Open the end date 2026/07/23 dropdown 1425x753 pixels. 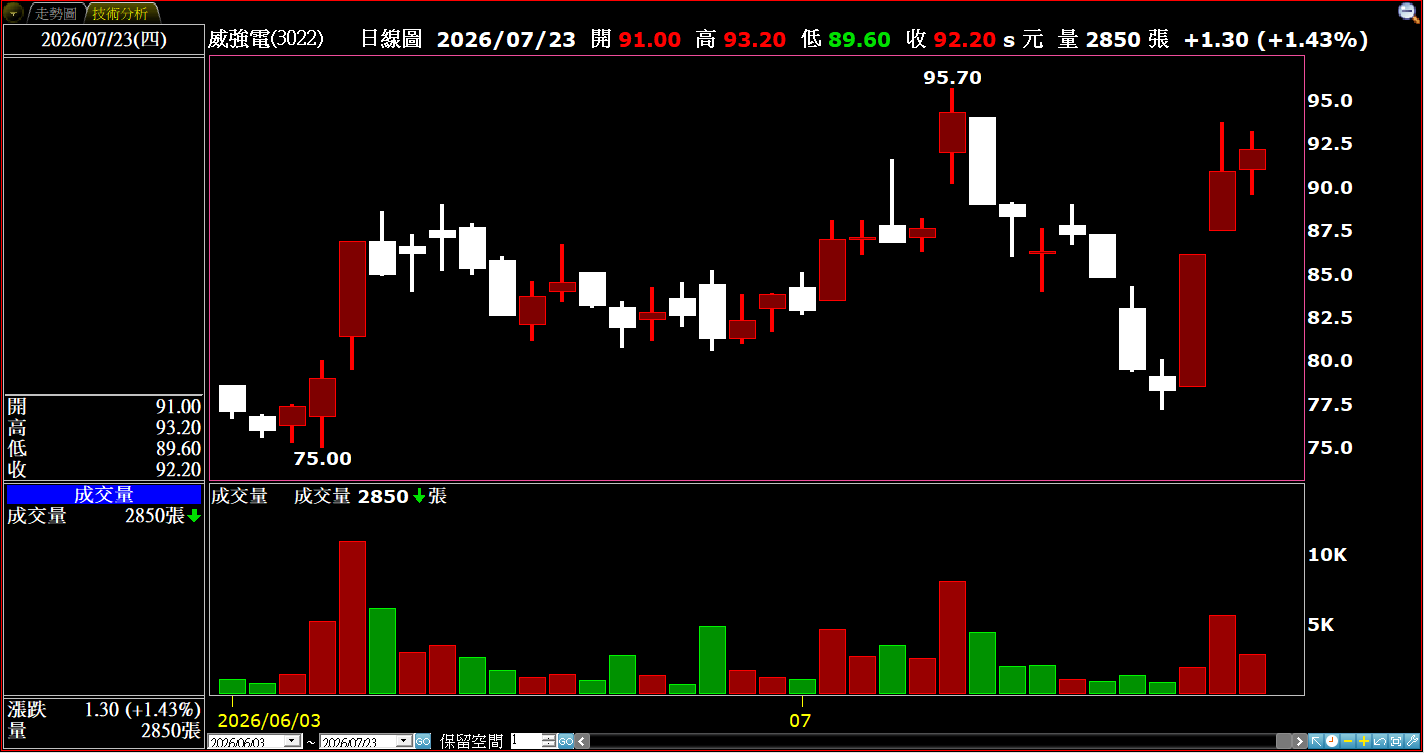[404, 741]
